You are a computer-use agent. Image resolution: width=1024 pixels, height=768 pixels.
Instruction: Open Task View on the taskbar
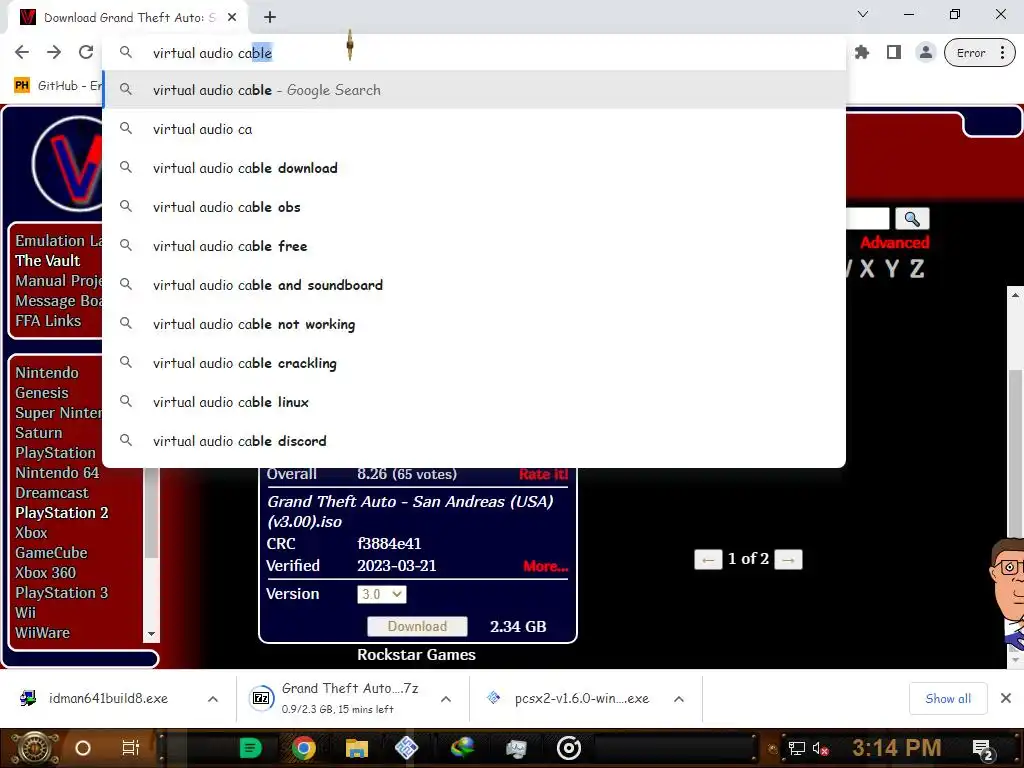point(131,748)
